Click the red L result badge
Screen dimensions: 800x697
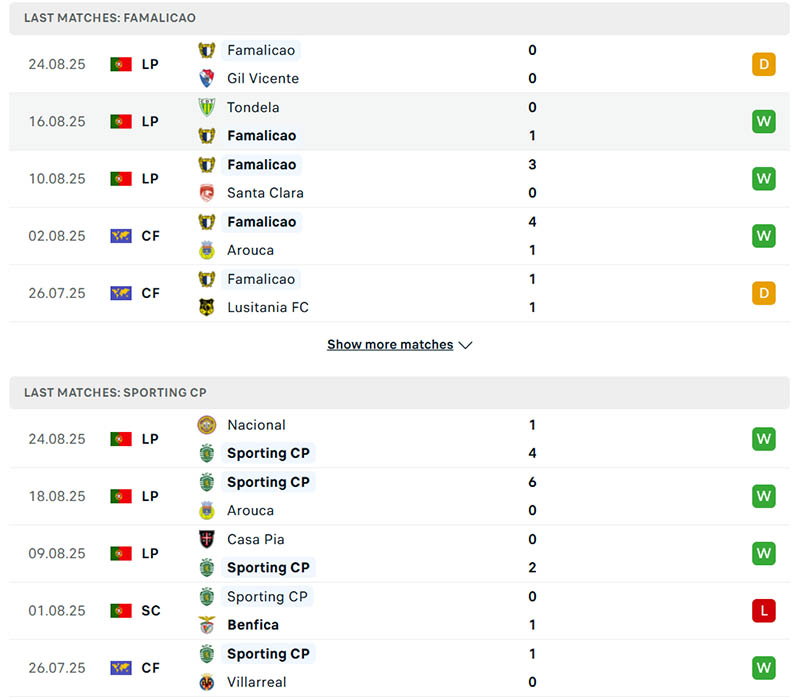(764, 610)
